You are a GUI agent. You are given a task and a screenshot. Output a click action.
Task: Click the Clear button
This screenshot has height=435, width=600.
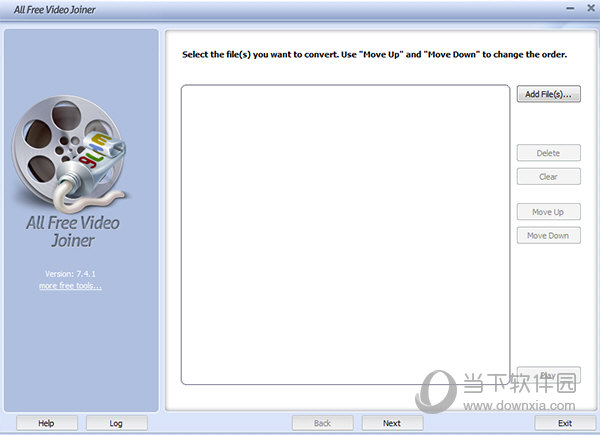coord(548,176)
